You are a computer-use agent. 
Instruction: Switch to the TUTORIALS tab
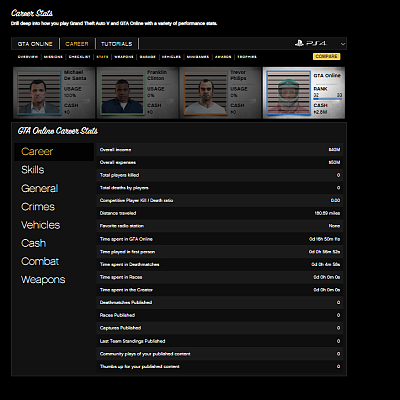[117, 44]
